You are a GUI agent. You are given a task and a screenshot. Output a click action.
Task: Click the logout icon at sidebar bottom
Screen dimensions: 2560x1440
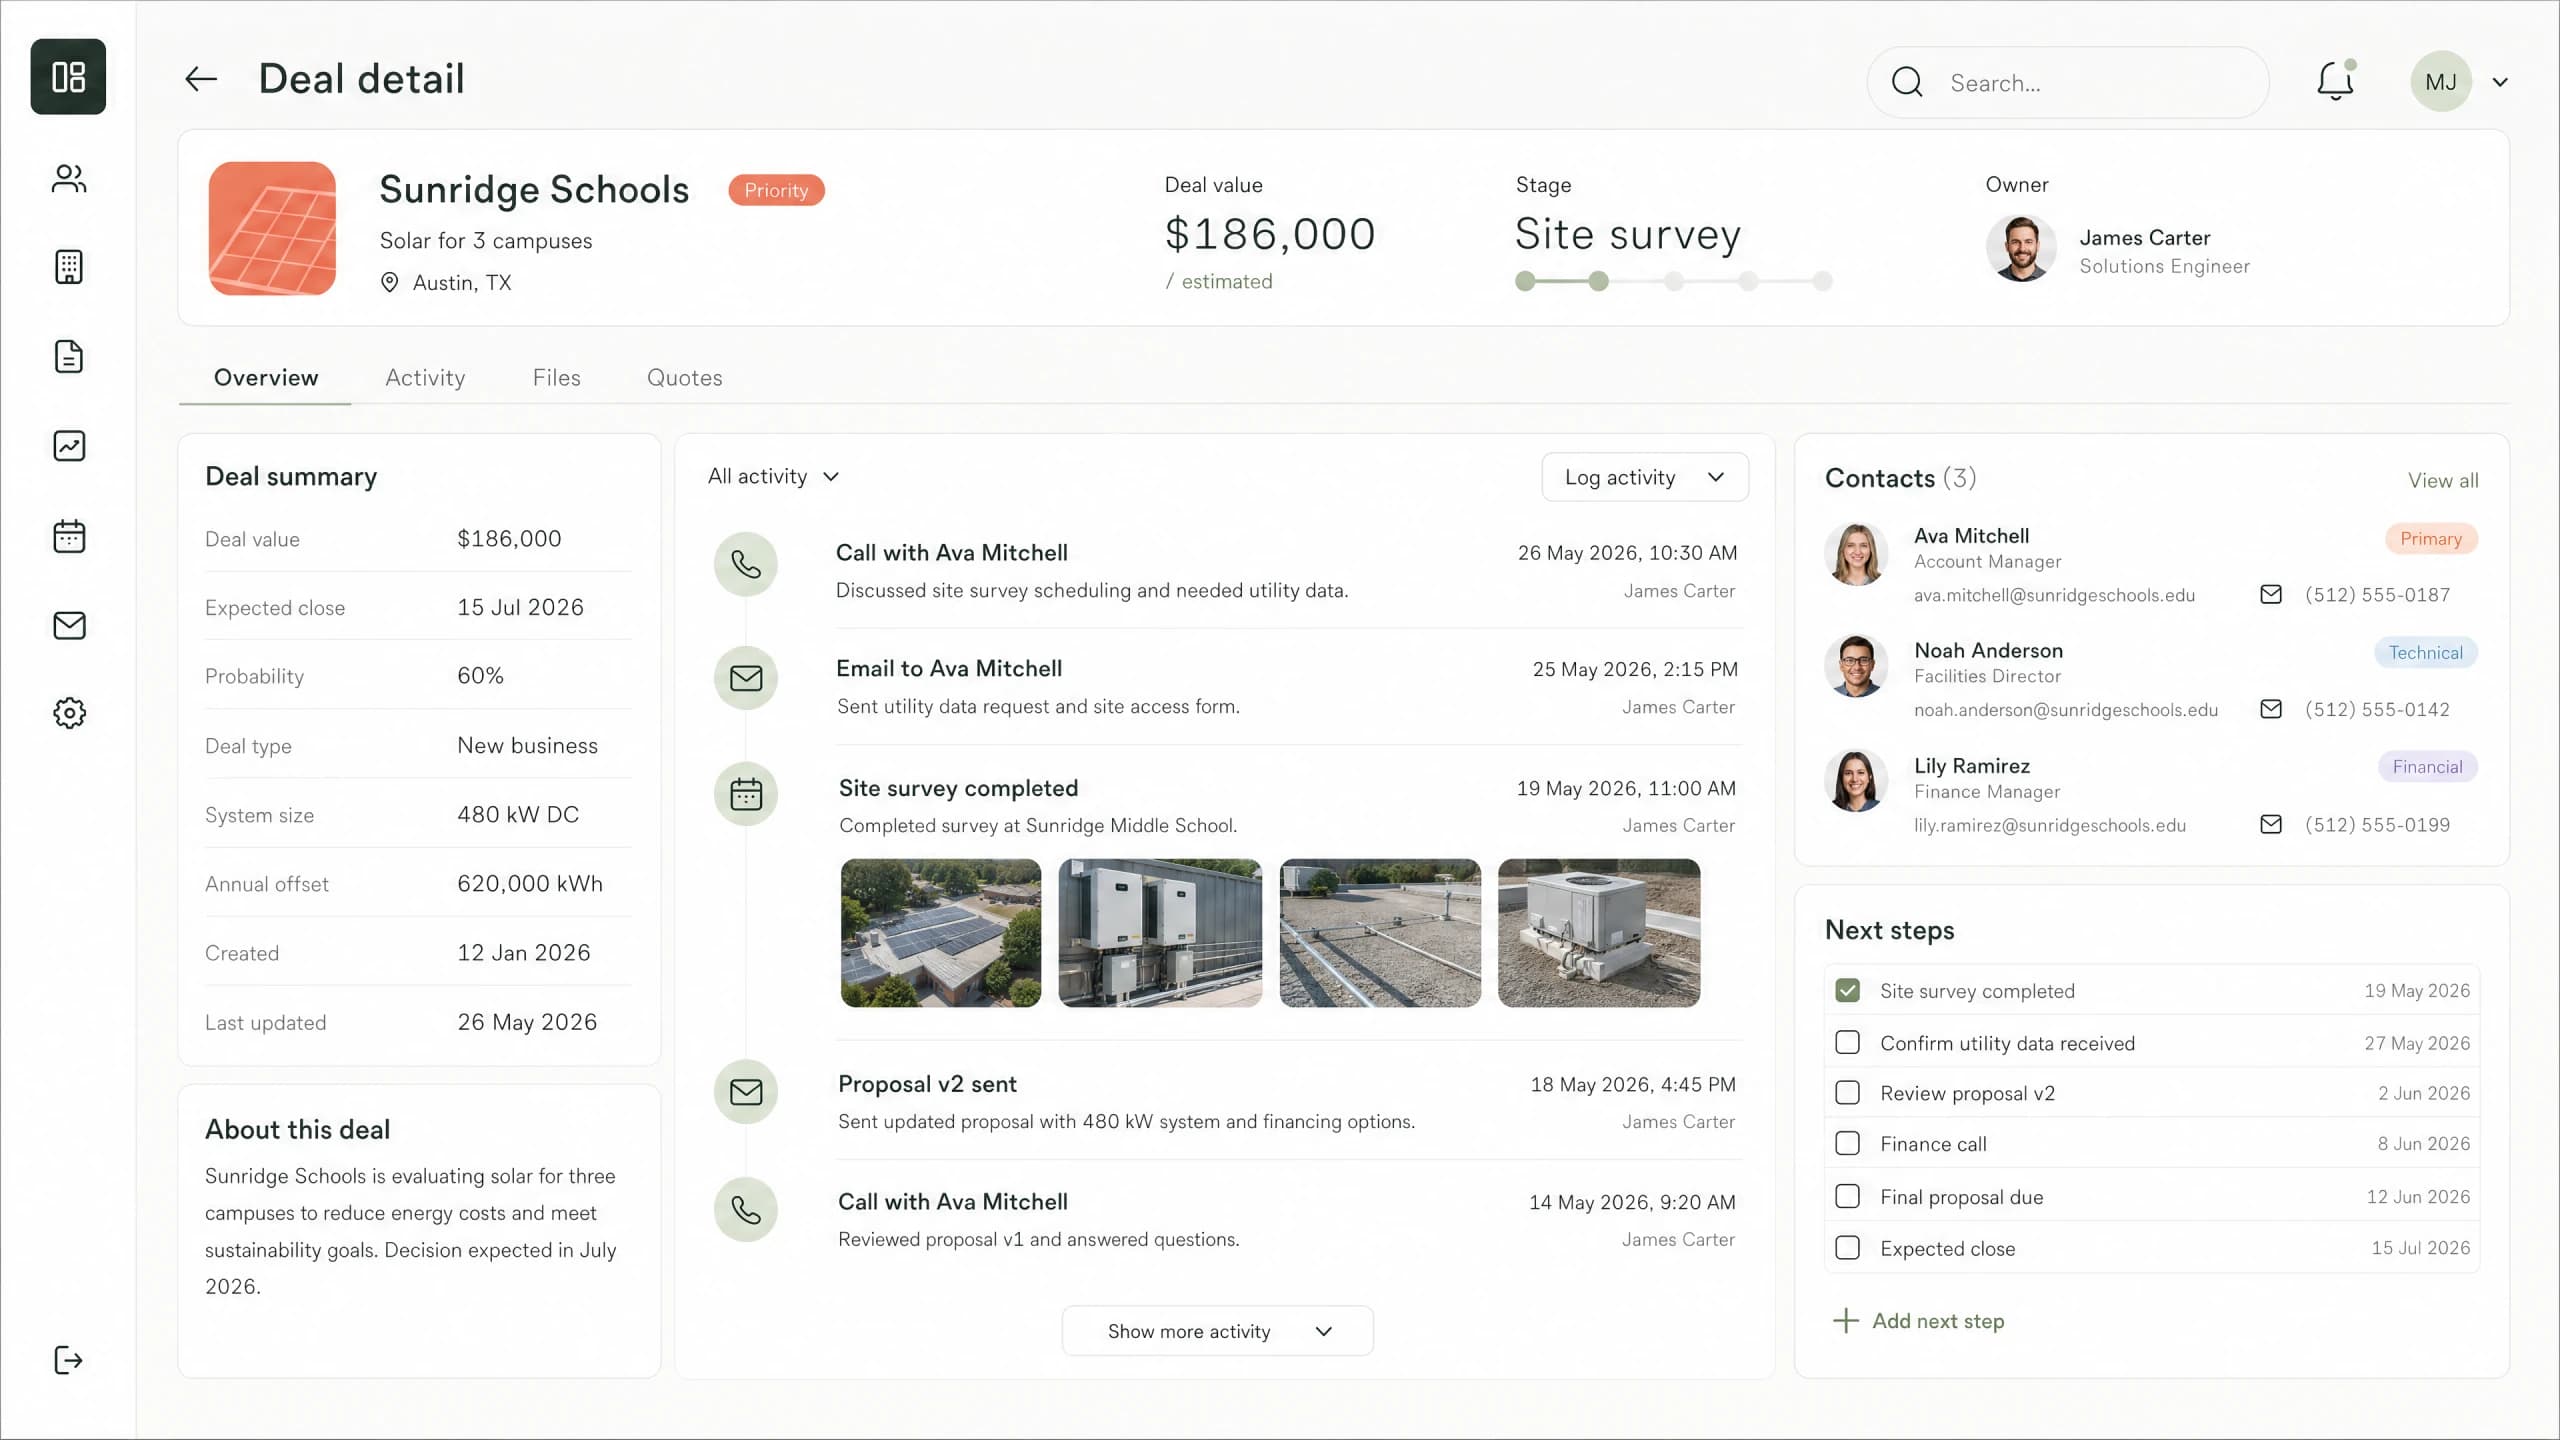68,1360
